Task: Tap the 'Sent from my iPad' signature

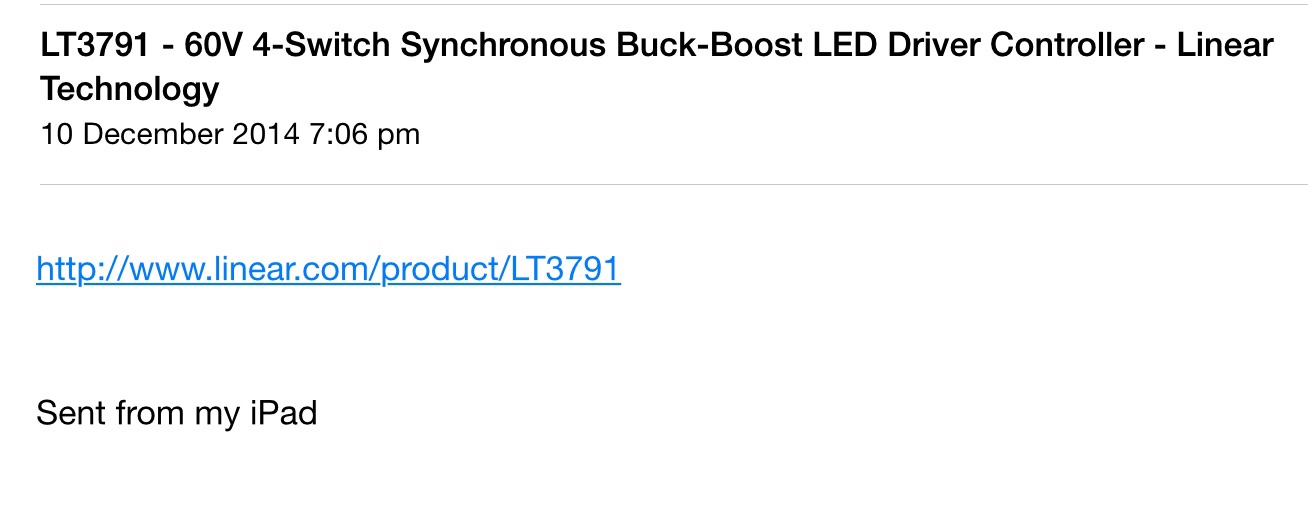Action: click(x=177, y=412)
